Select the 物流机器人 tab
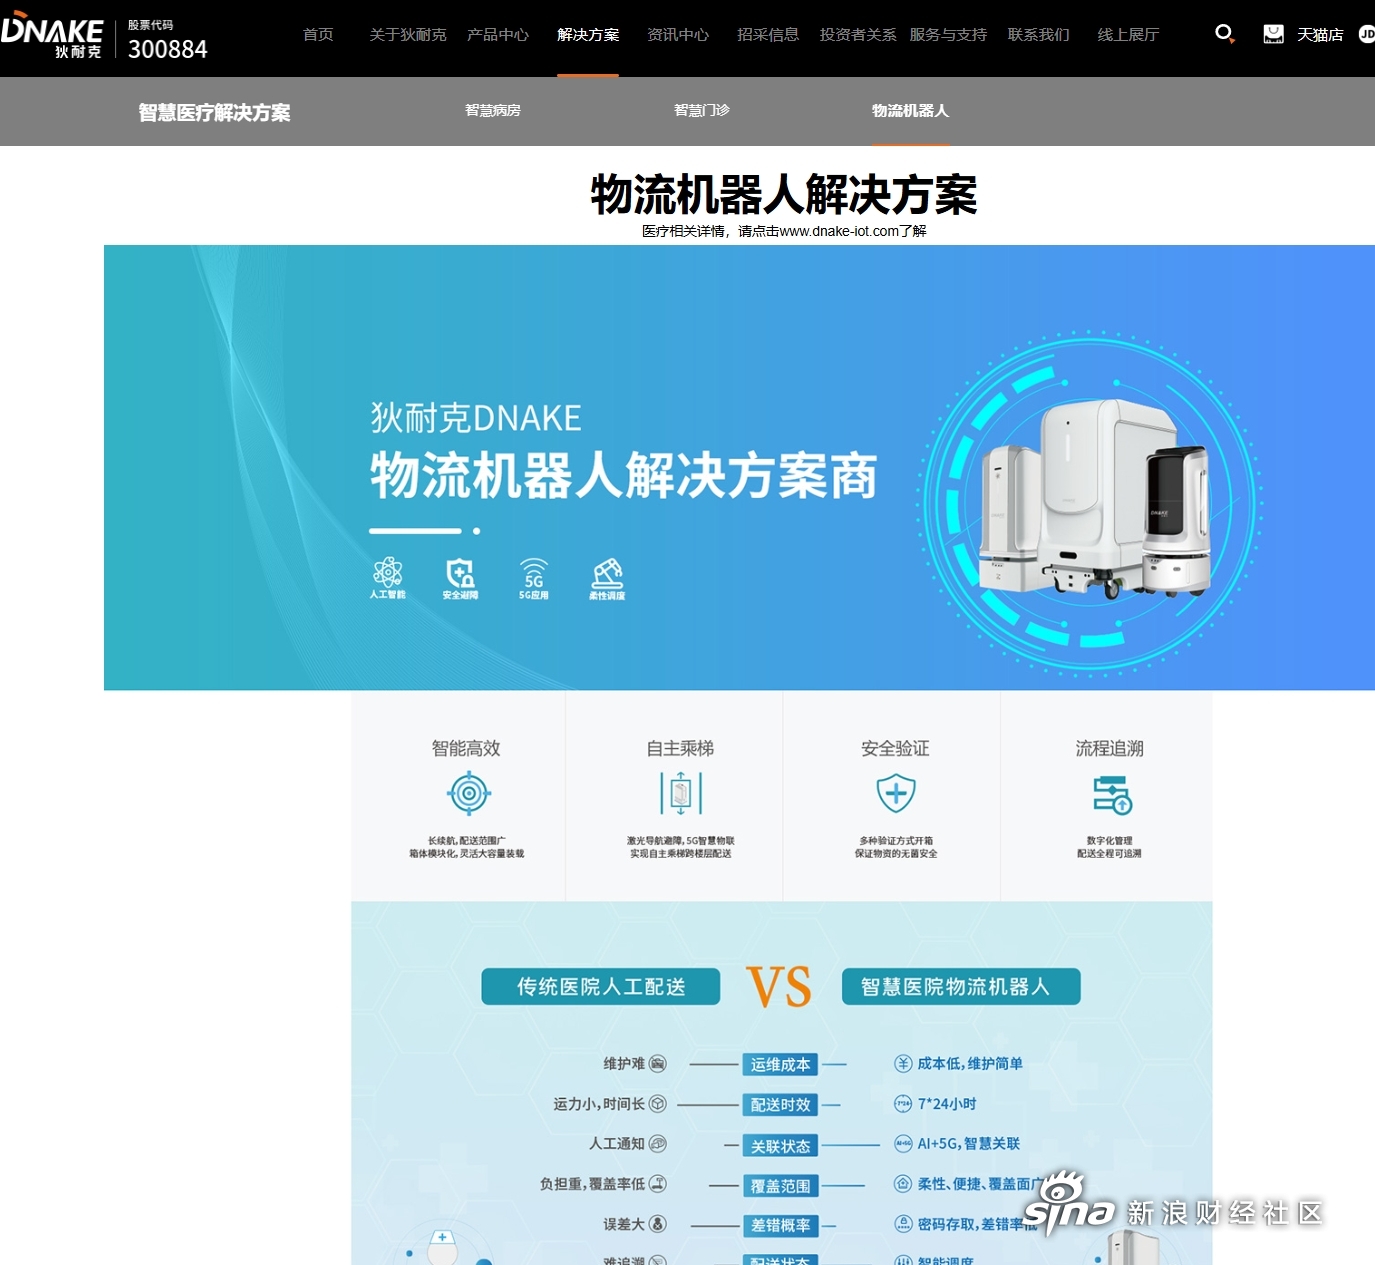 coord(910,111)
